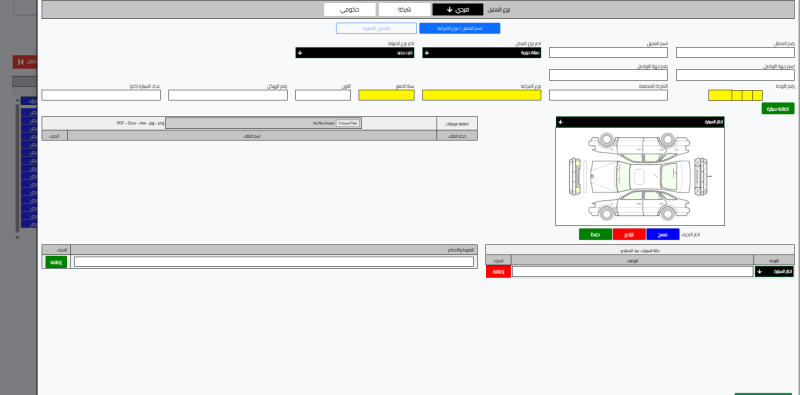
Task: Click the Choose Files button
Action: click(x=347, y=124)
